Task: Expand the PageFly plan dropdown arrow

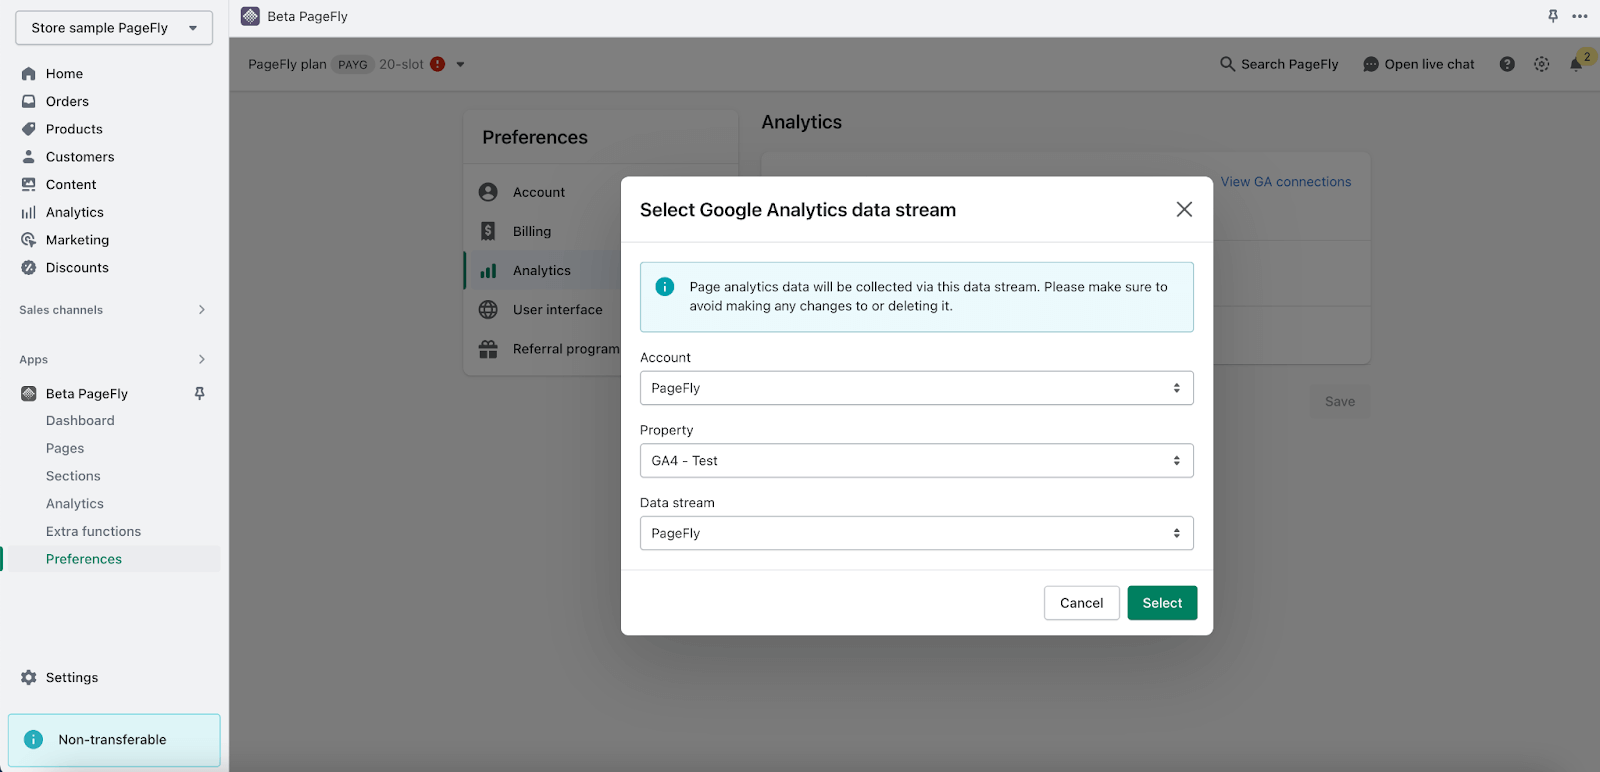Action: [460, 64]
